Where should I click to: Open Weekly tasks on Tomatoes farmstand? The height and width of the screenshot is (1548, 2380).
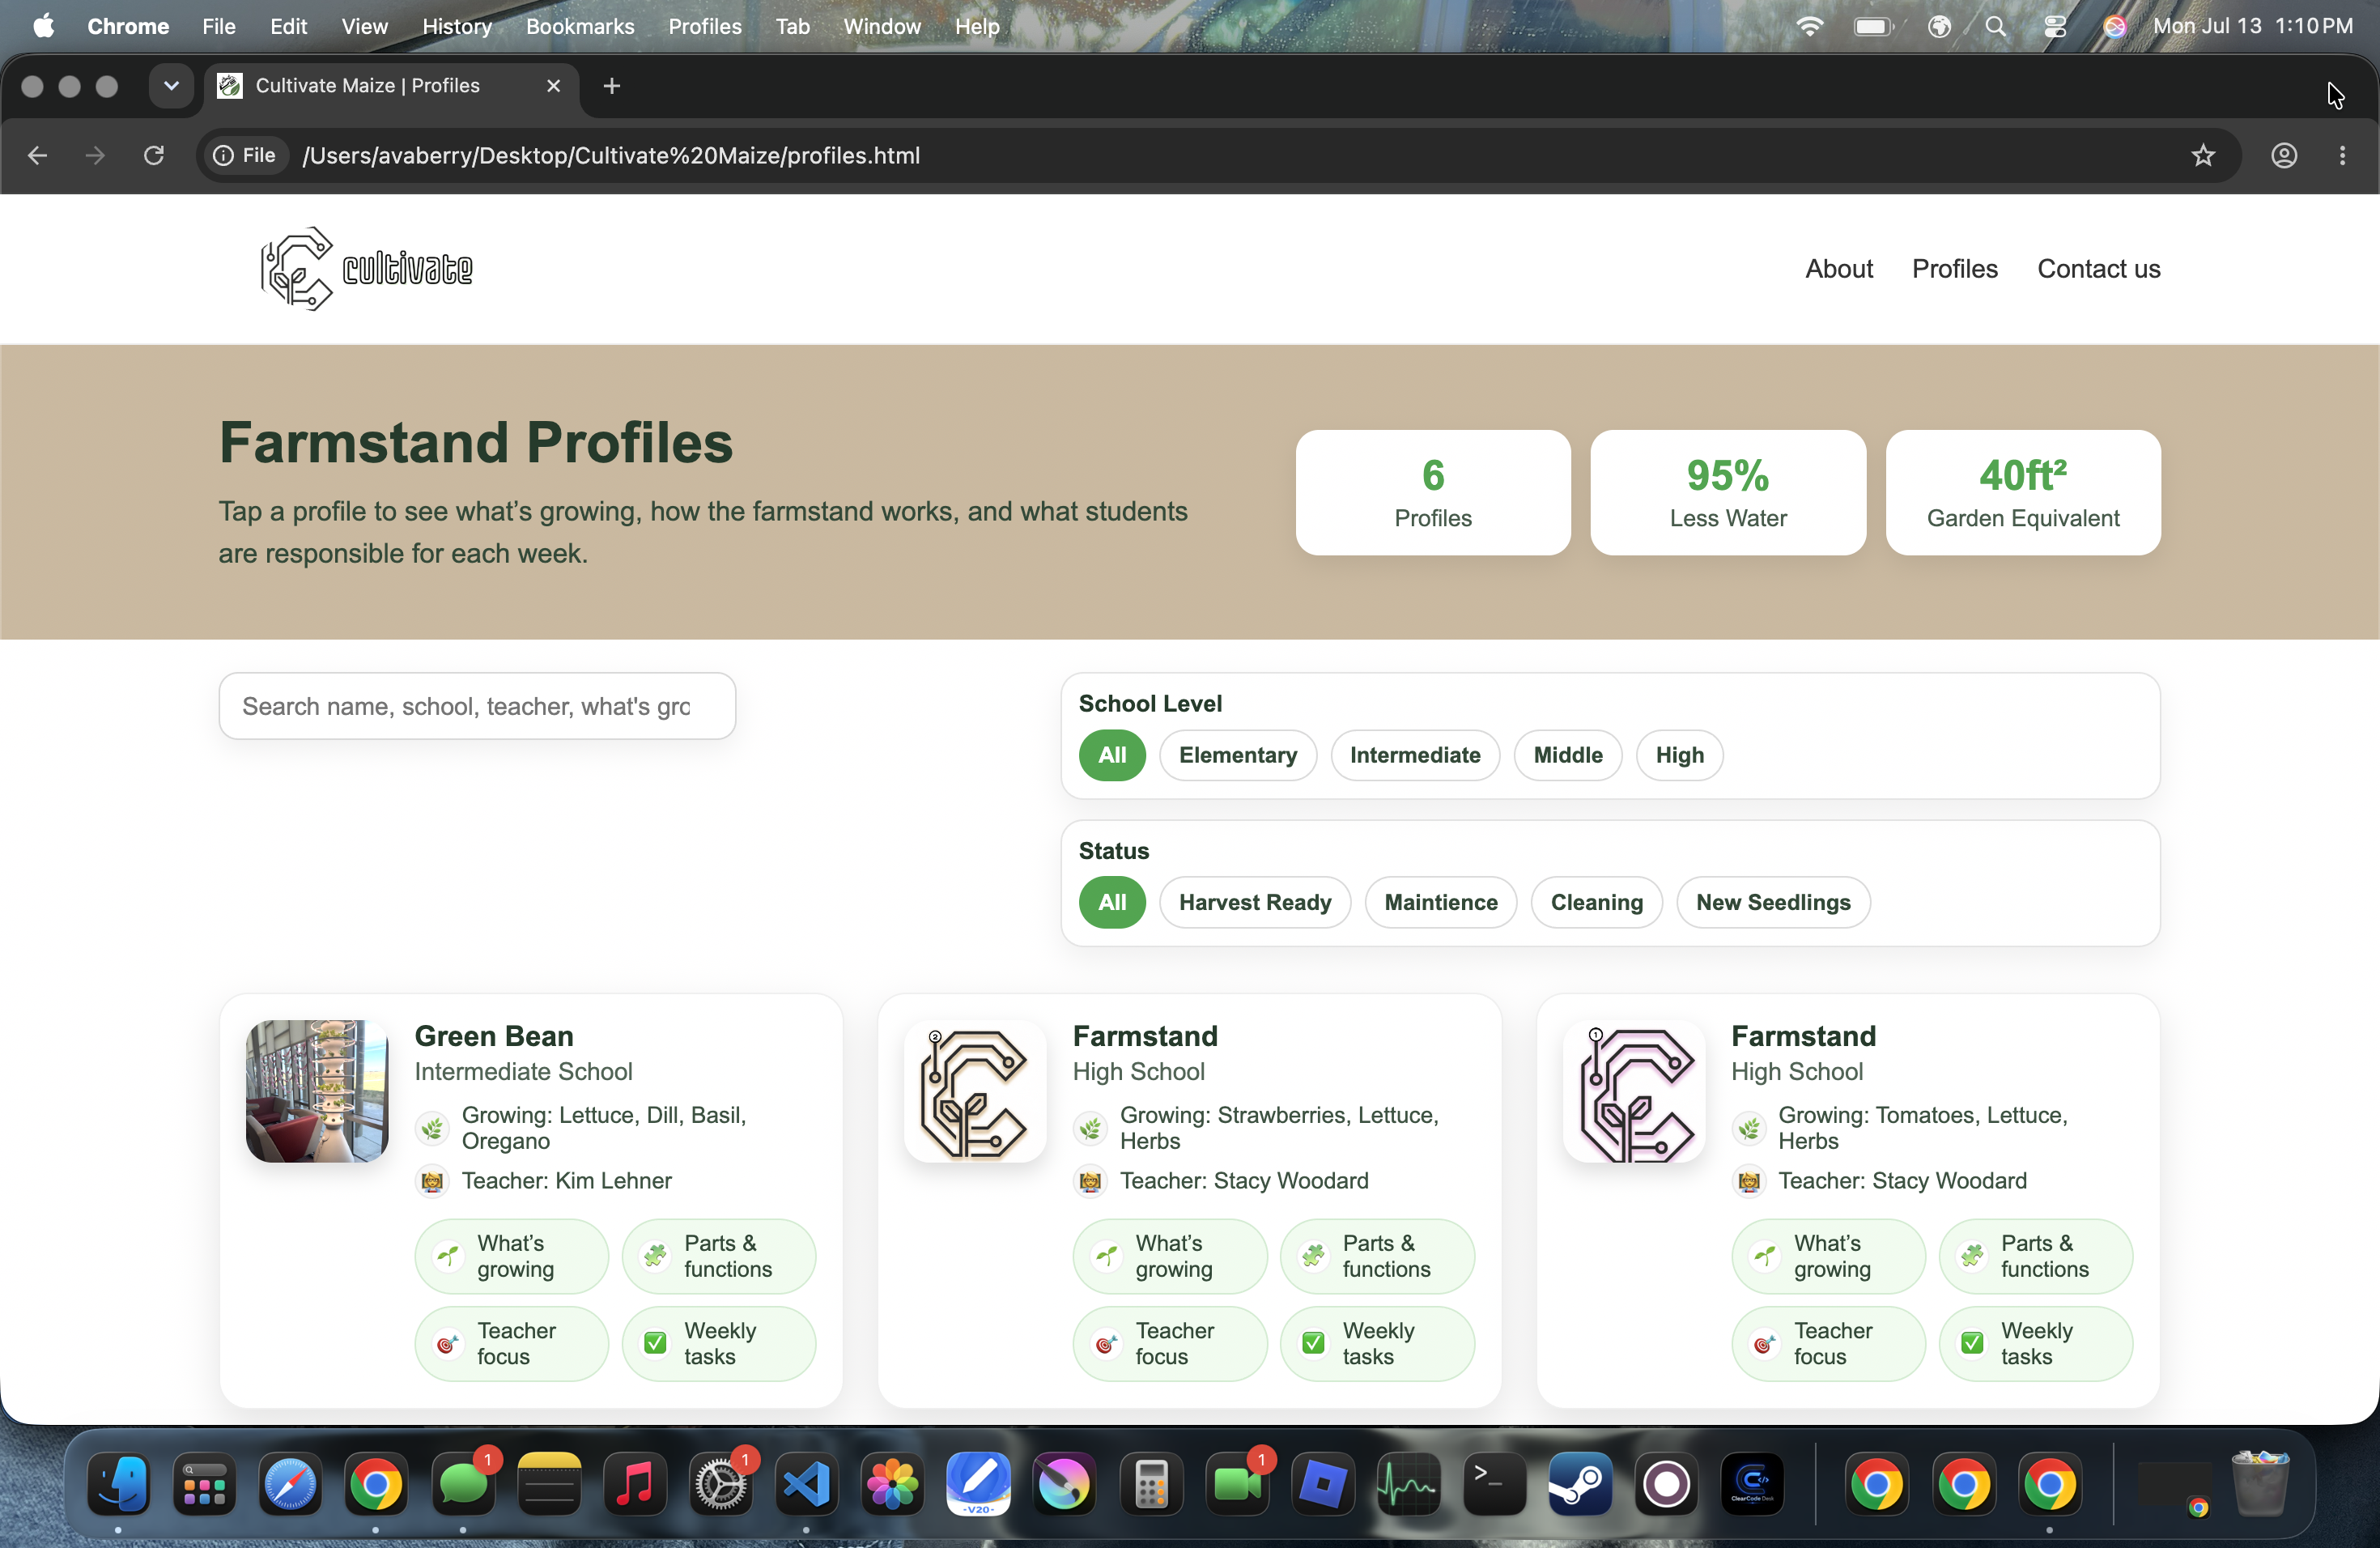click(2035, 1343)
